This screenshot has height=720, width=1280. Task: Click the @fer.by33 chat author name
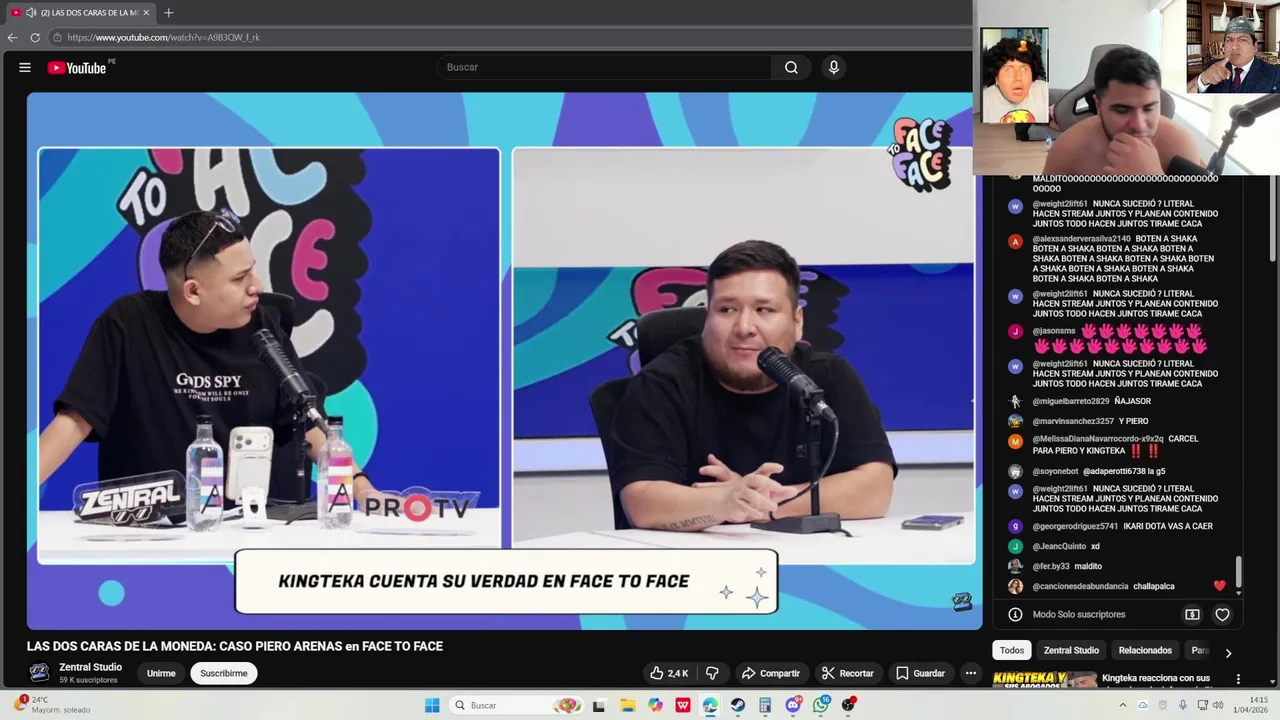click(1051, 566)
